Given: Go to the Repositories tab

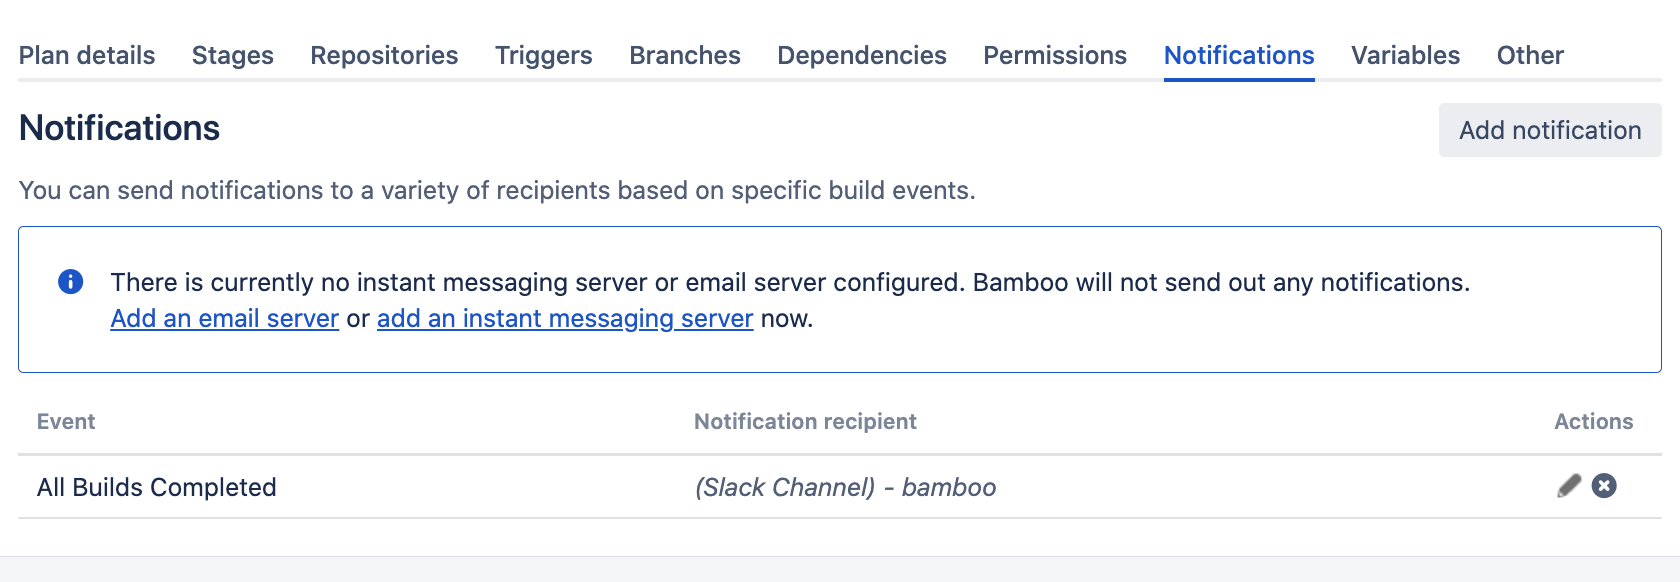Looking at the screenshot, I should (384, 56).
